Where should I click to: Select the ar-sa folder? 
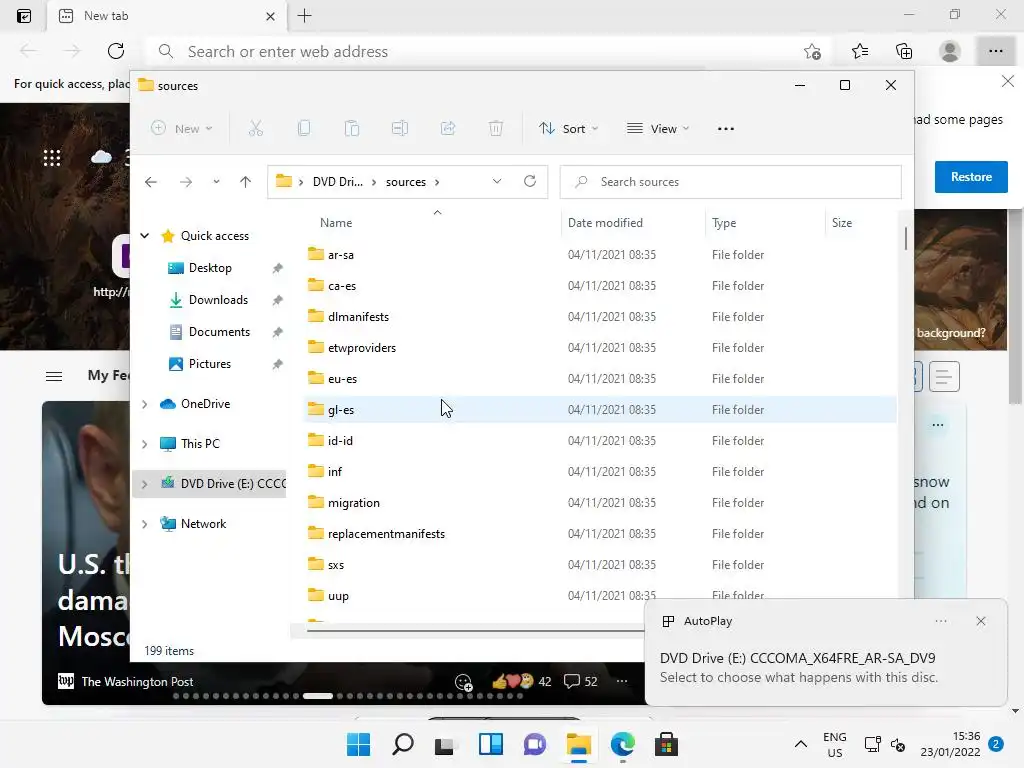(600, 255)
